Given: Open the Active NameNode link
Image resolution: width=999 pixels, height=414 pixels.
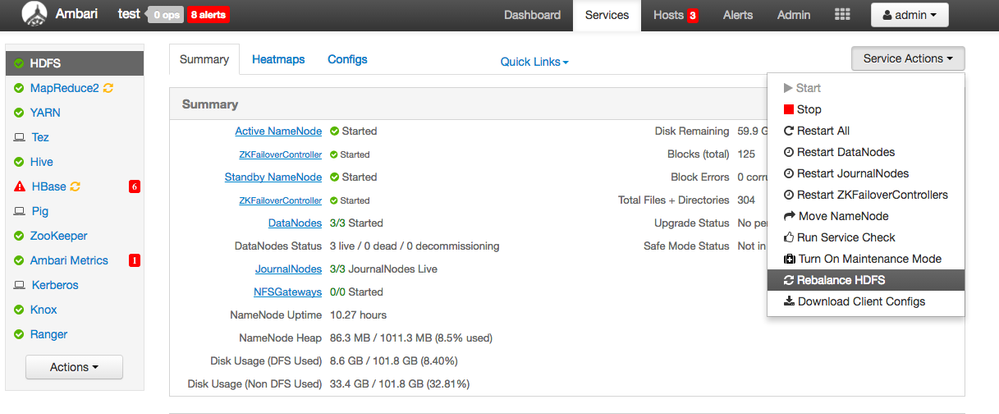Looking at the screenshot, I should coord(278,131).
